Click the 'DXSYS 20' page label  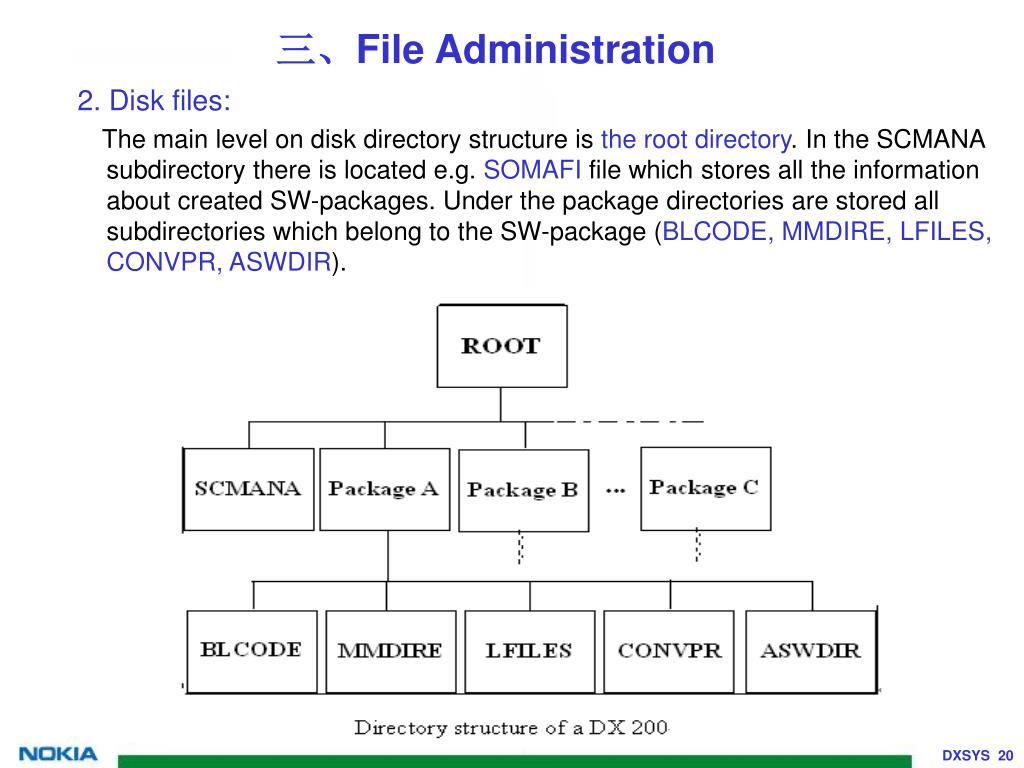[x=977, y=755]
